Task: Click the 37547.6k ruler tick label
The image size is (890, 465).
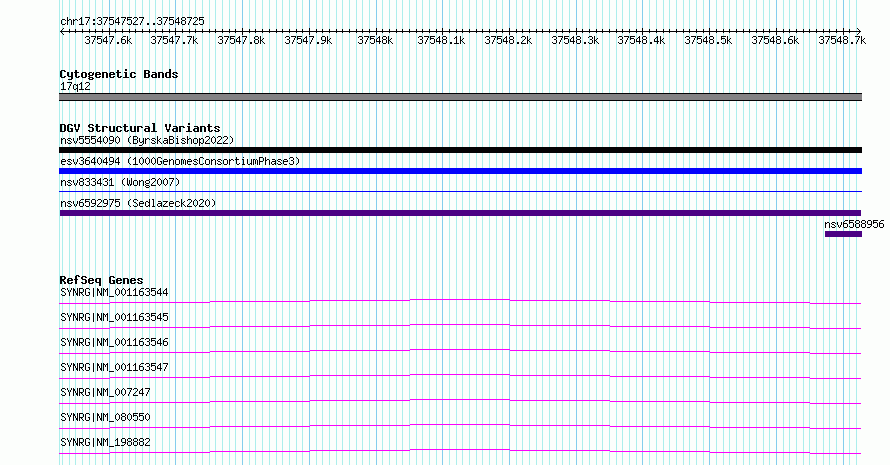Action: click(108, 40)
